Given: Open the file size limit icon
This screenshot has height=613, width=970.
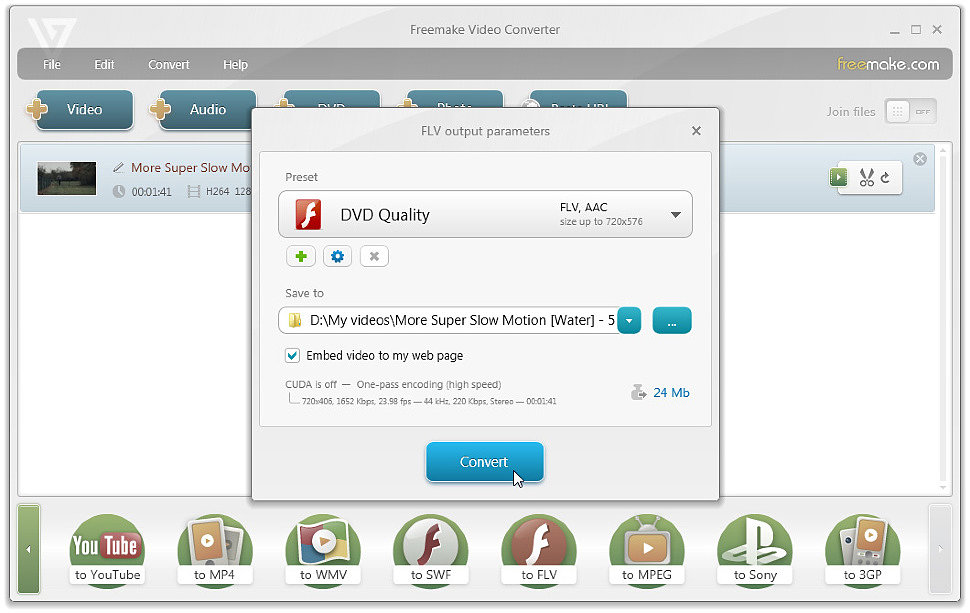Looking at the screenshot, I should tap(638, 393).
